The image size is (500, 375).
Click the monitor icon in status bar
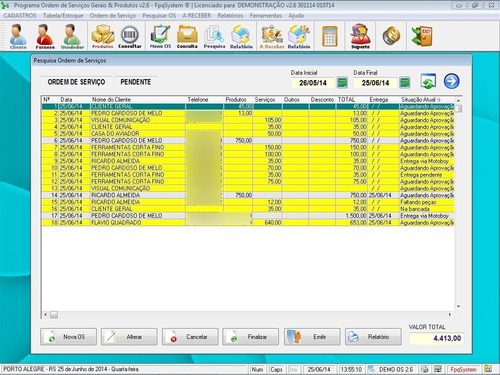(437, 369)
